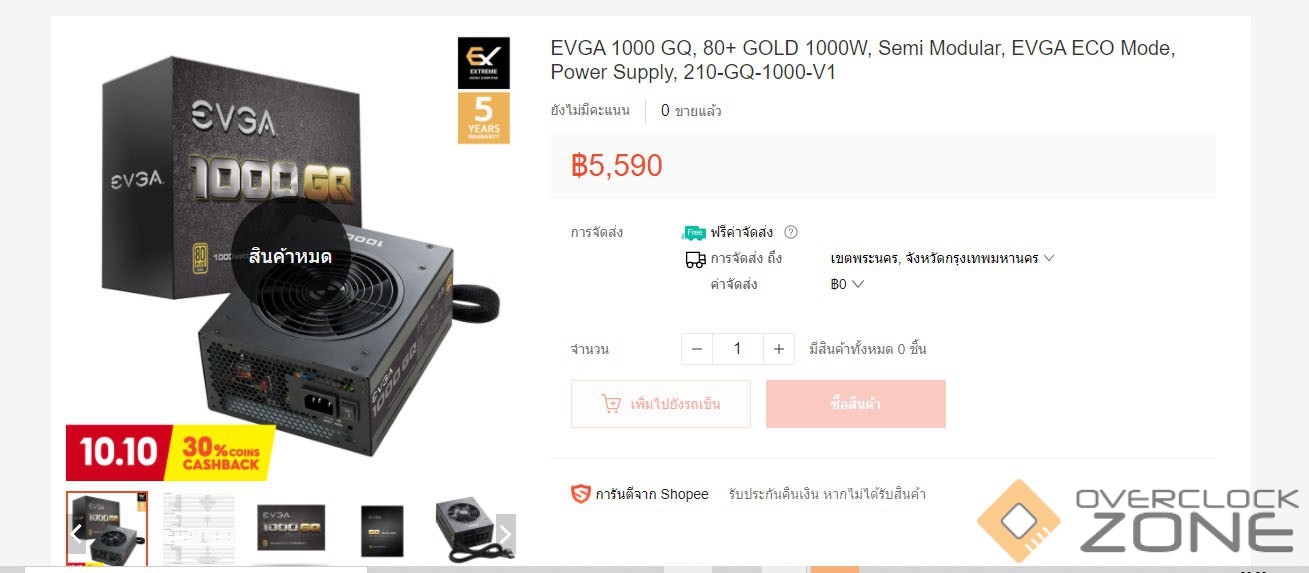Click the orange buy now button
Screen dimensions: 1309x573
click(x=856, y=404)
